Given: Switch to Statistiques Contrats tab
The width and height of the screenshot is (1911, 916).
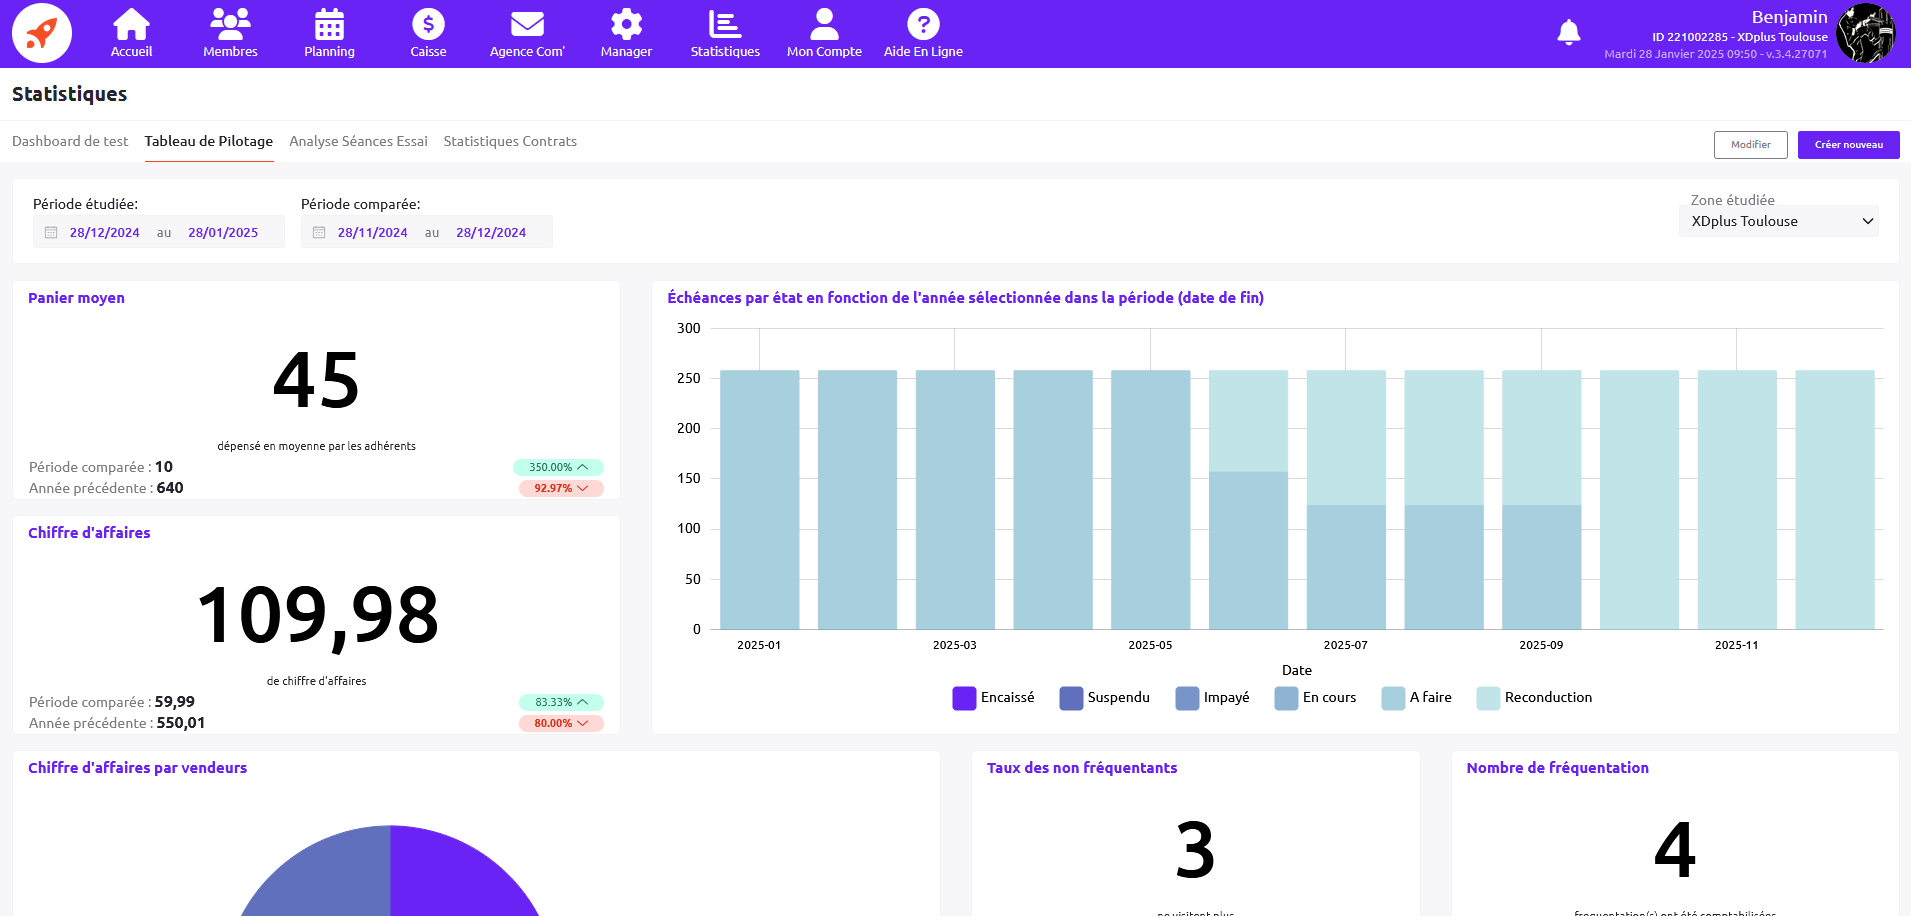Looking at the screenshot, I should pyautogui.click(x=510, y=141).
